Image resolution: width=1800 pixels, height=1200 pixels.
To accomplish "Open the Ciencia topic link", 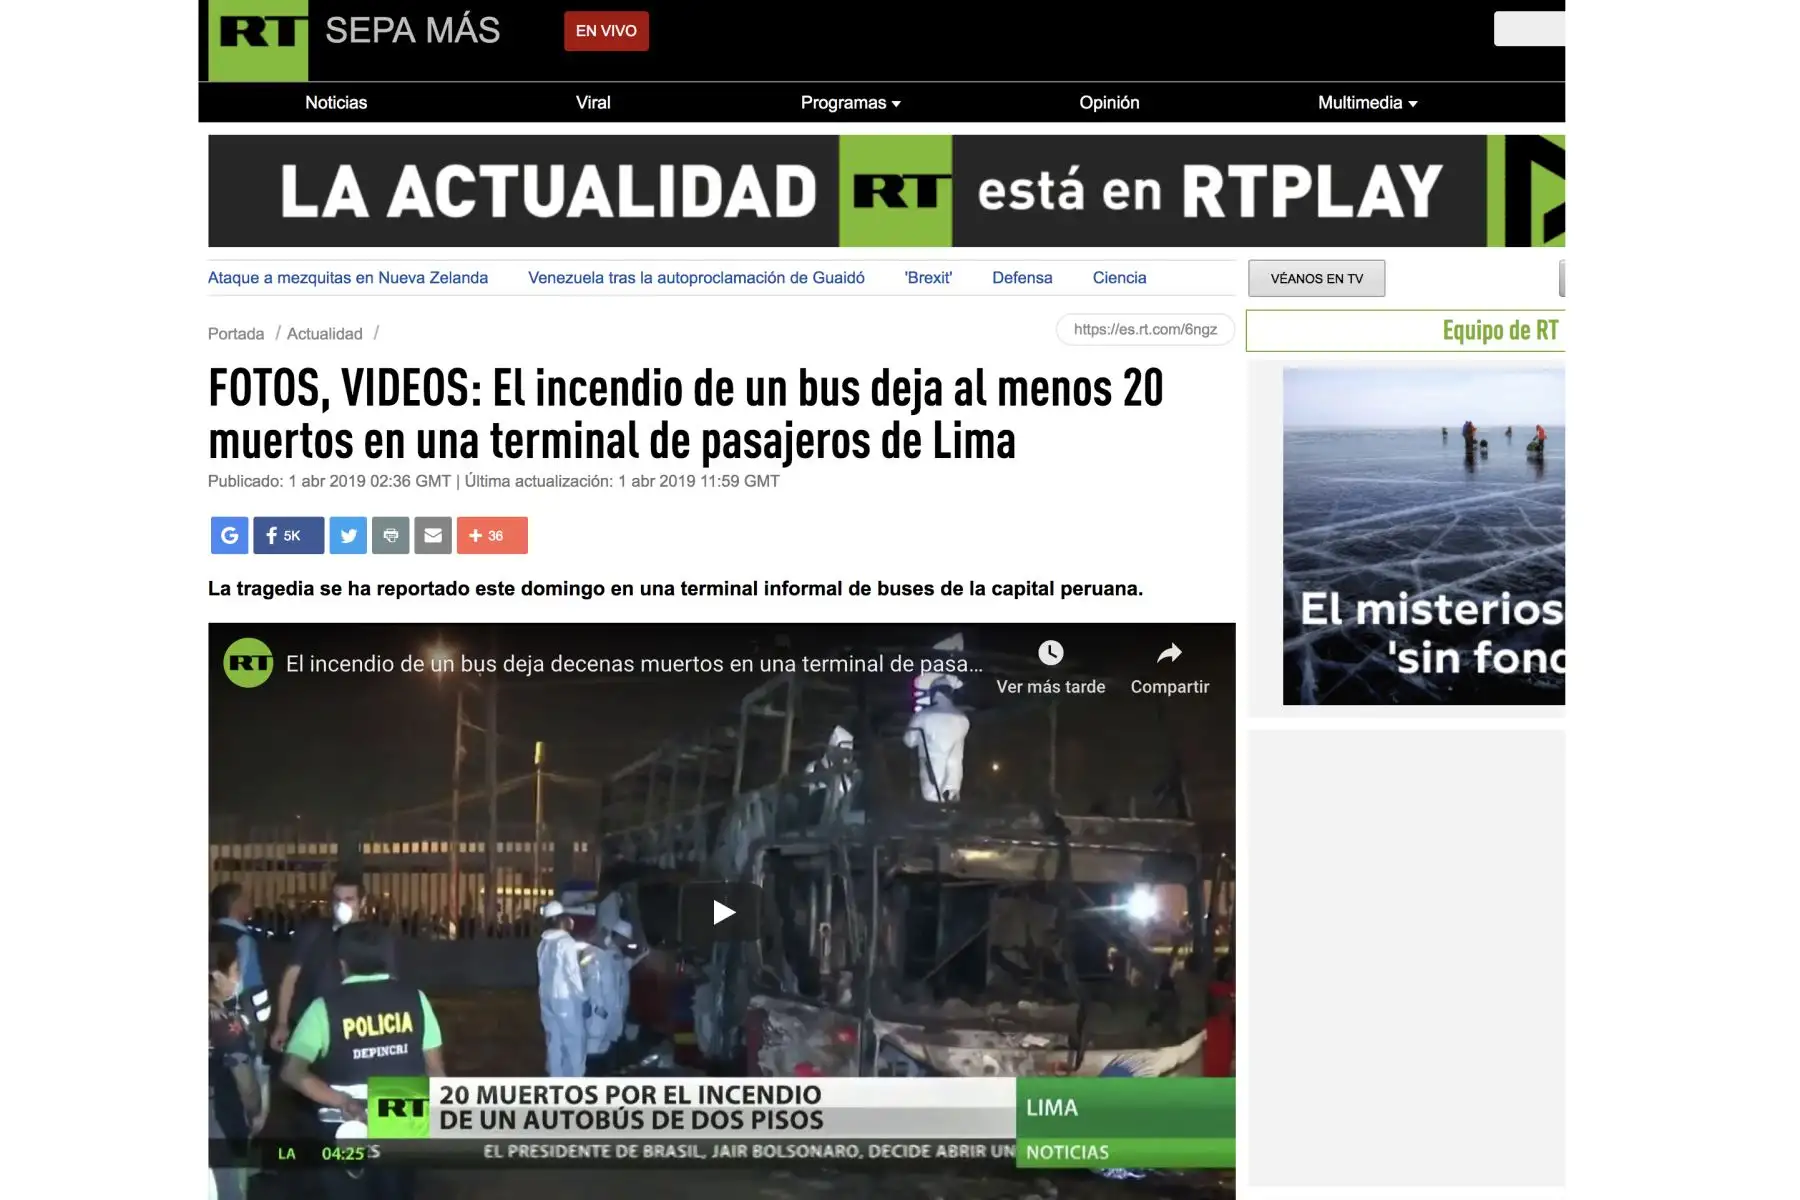I will point(1119,278).
